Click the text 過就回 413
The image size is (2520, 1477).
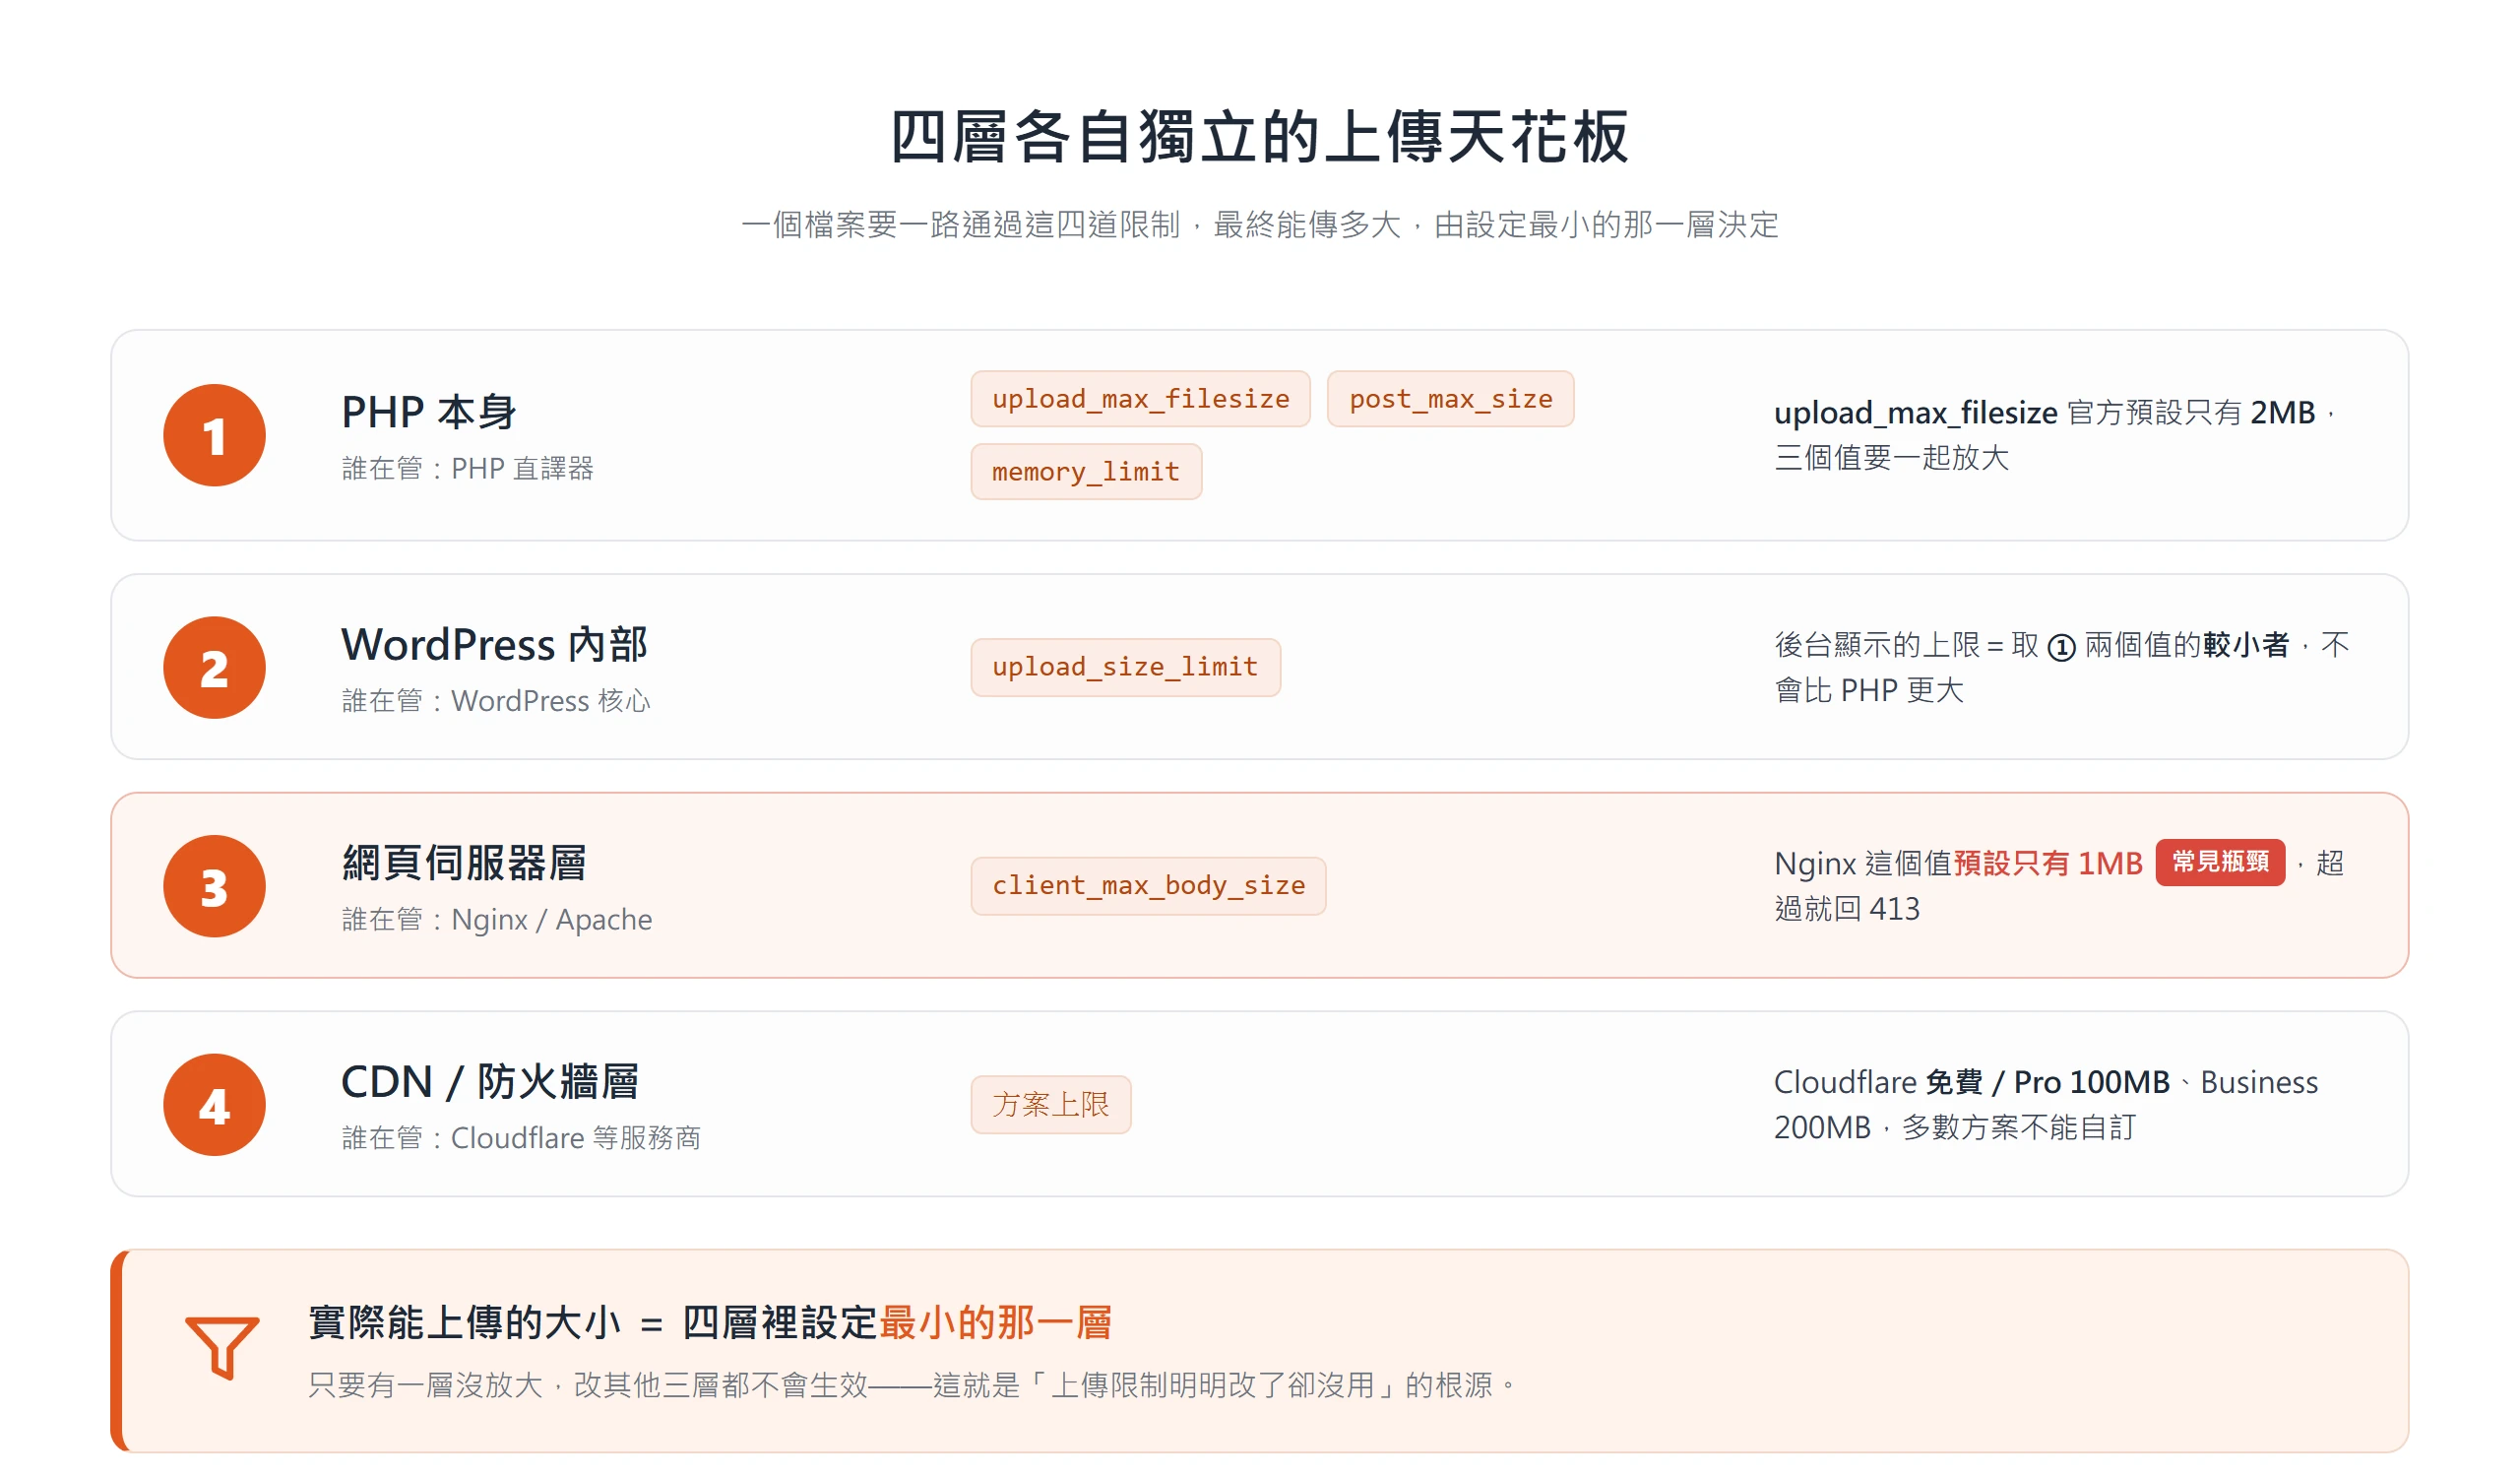point(1847,909)
